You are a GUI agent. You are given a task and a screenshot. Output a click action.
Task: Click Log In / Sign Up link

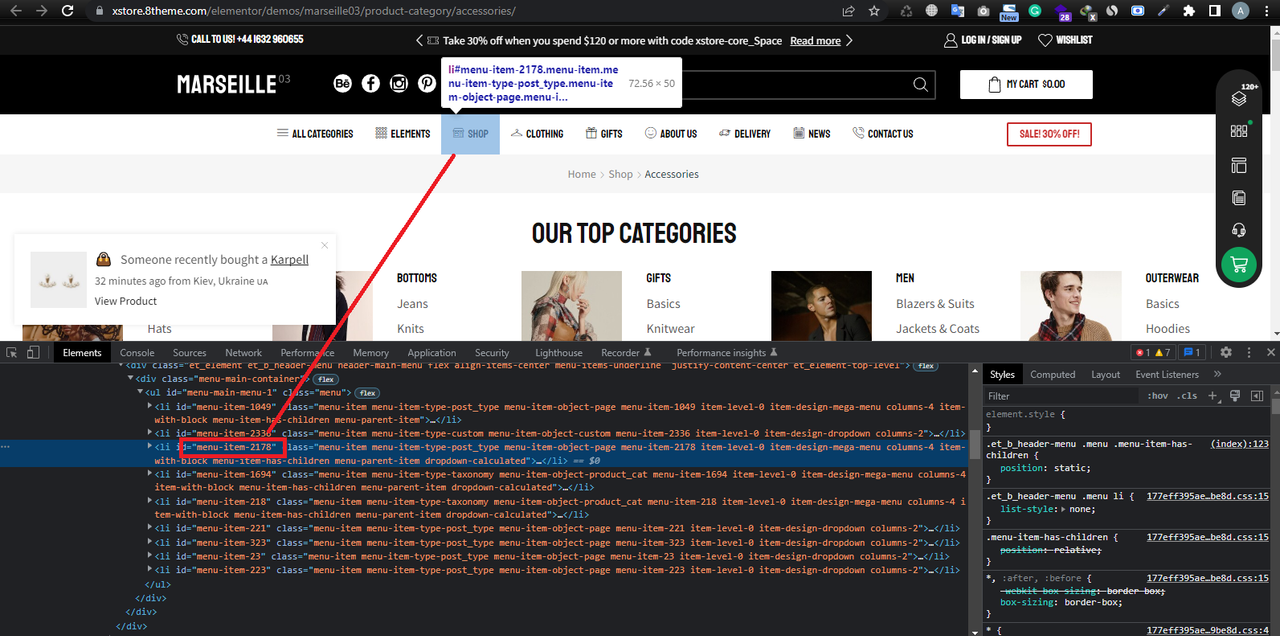coord(983,40)
